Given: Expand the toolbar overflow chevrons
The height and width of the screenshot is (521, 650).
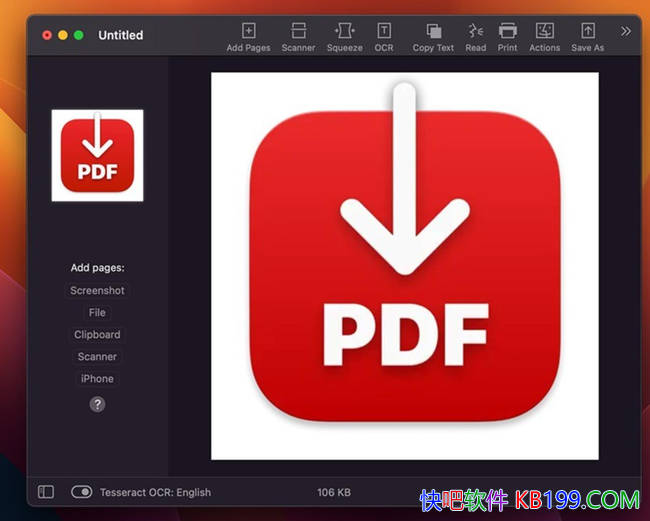Looking at the screenshot, I should 626,31.
